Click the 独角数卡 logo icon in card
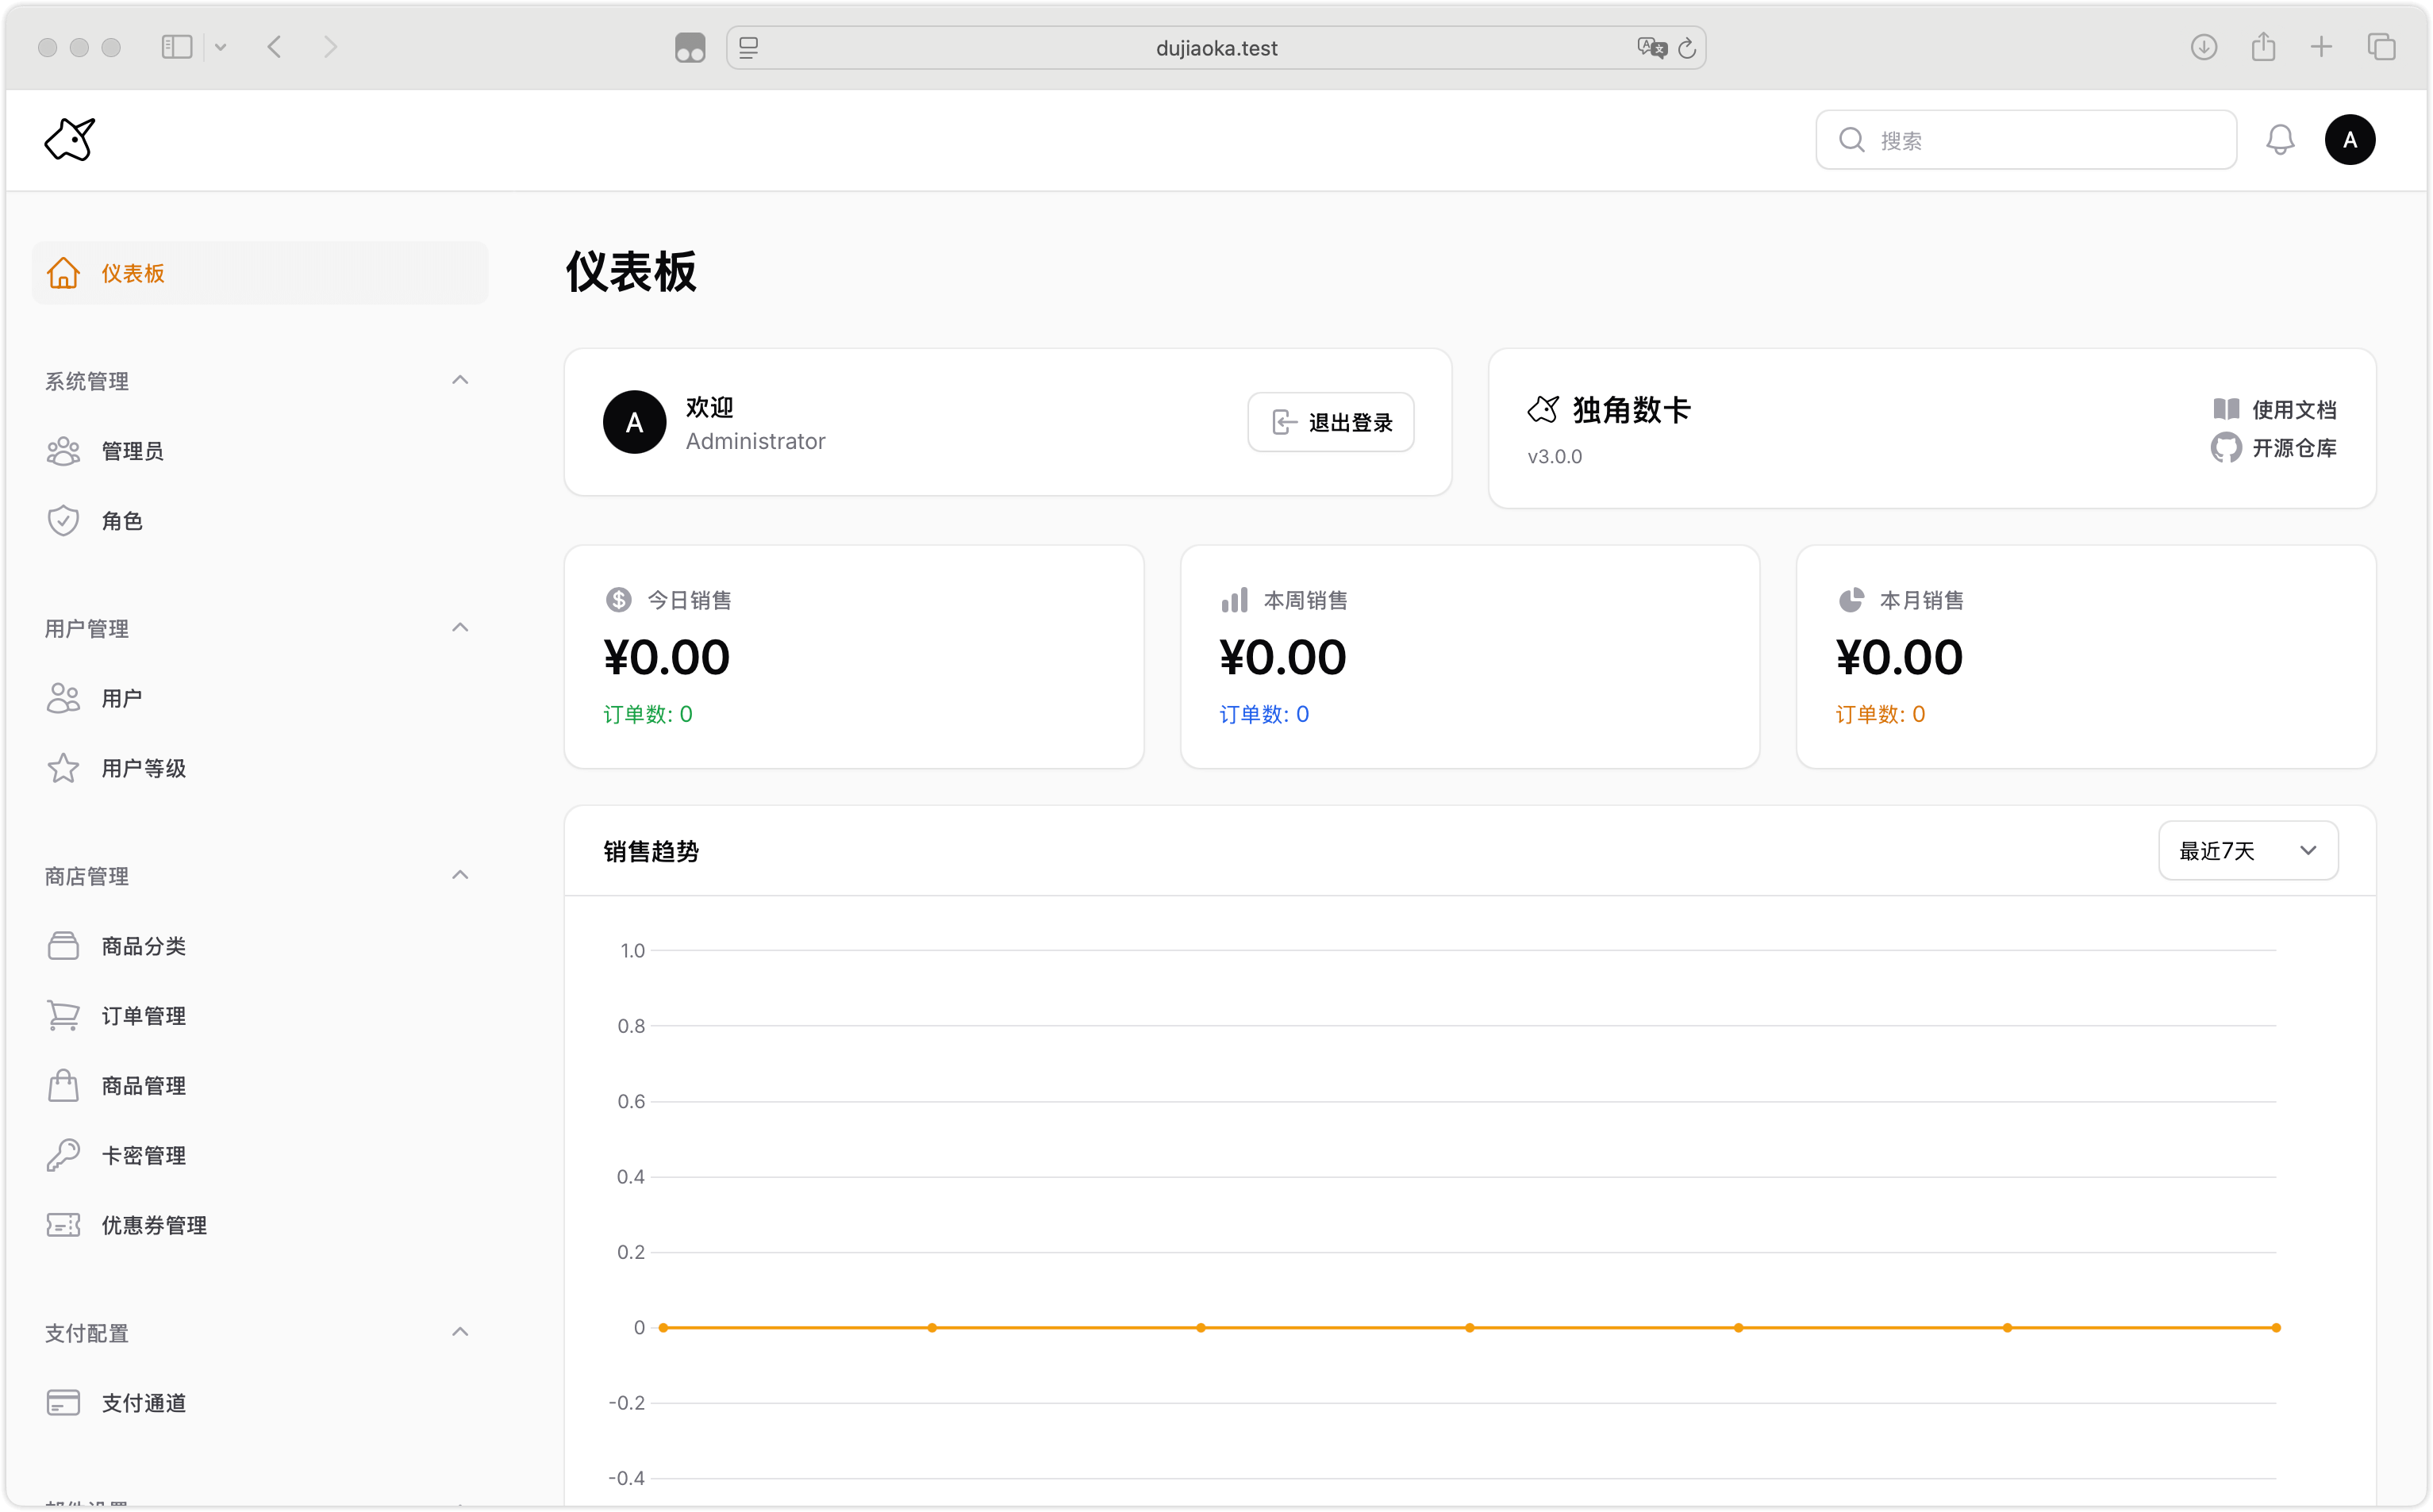This screenshot has width=2433, height=1512. [1543, 409]
